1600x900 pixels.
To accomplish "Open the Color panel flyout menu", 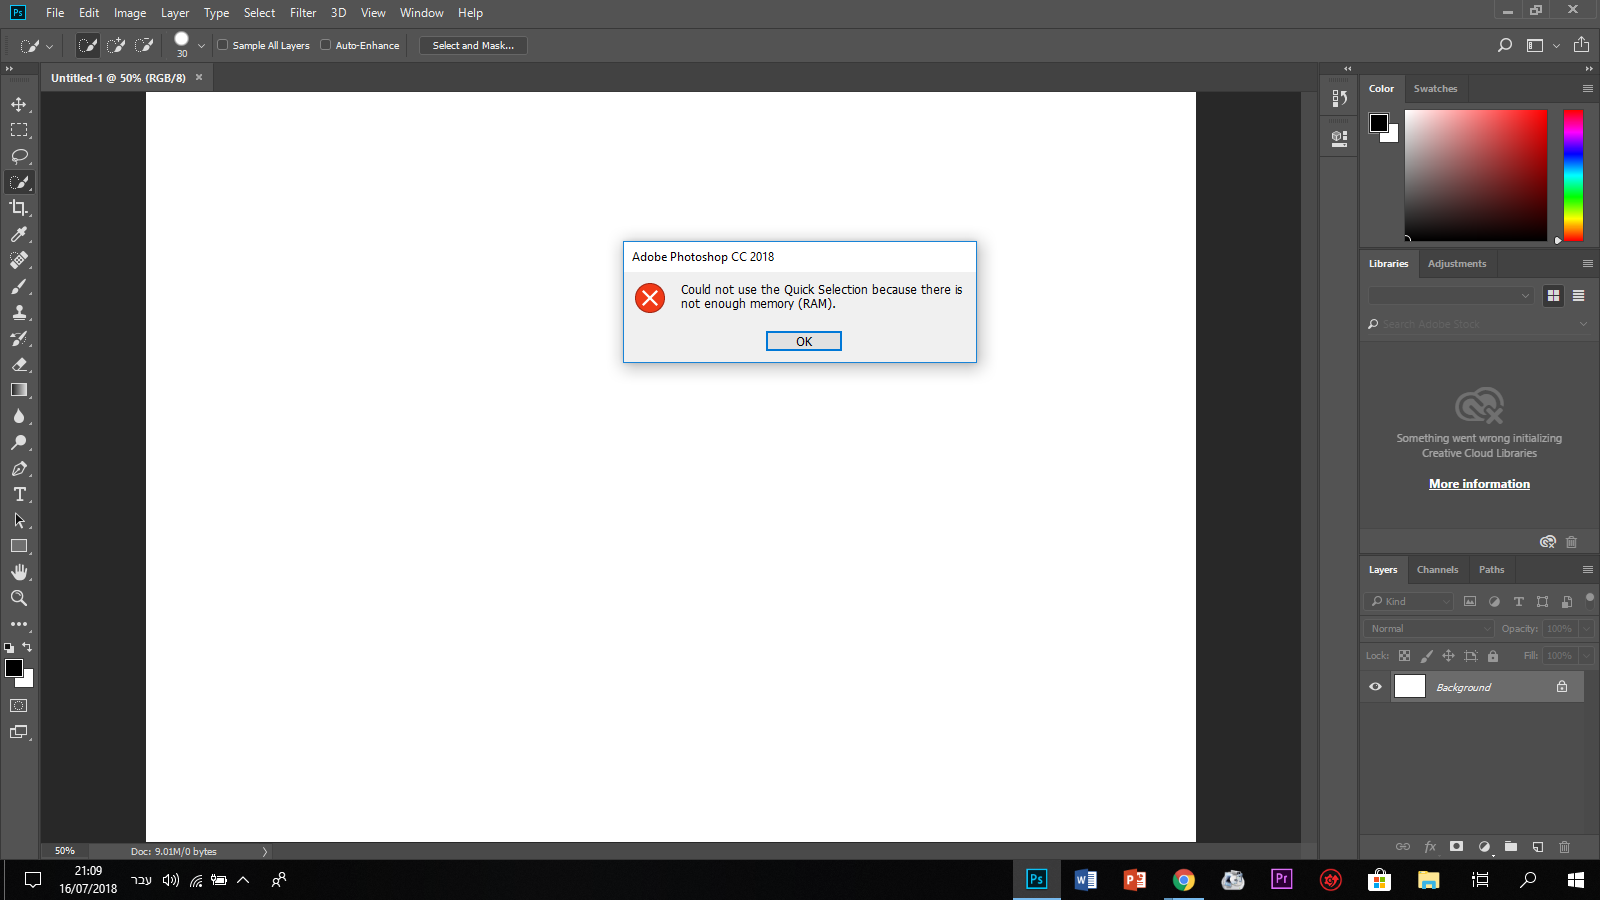I will 1587,89.
